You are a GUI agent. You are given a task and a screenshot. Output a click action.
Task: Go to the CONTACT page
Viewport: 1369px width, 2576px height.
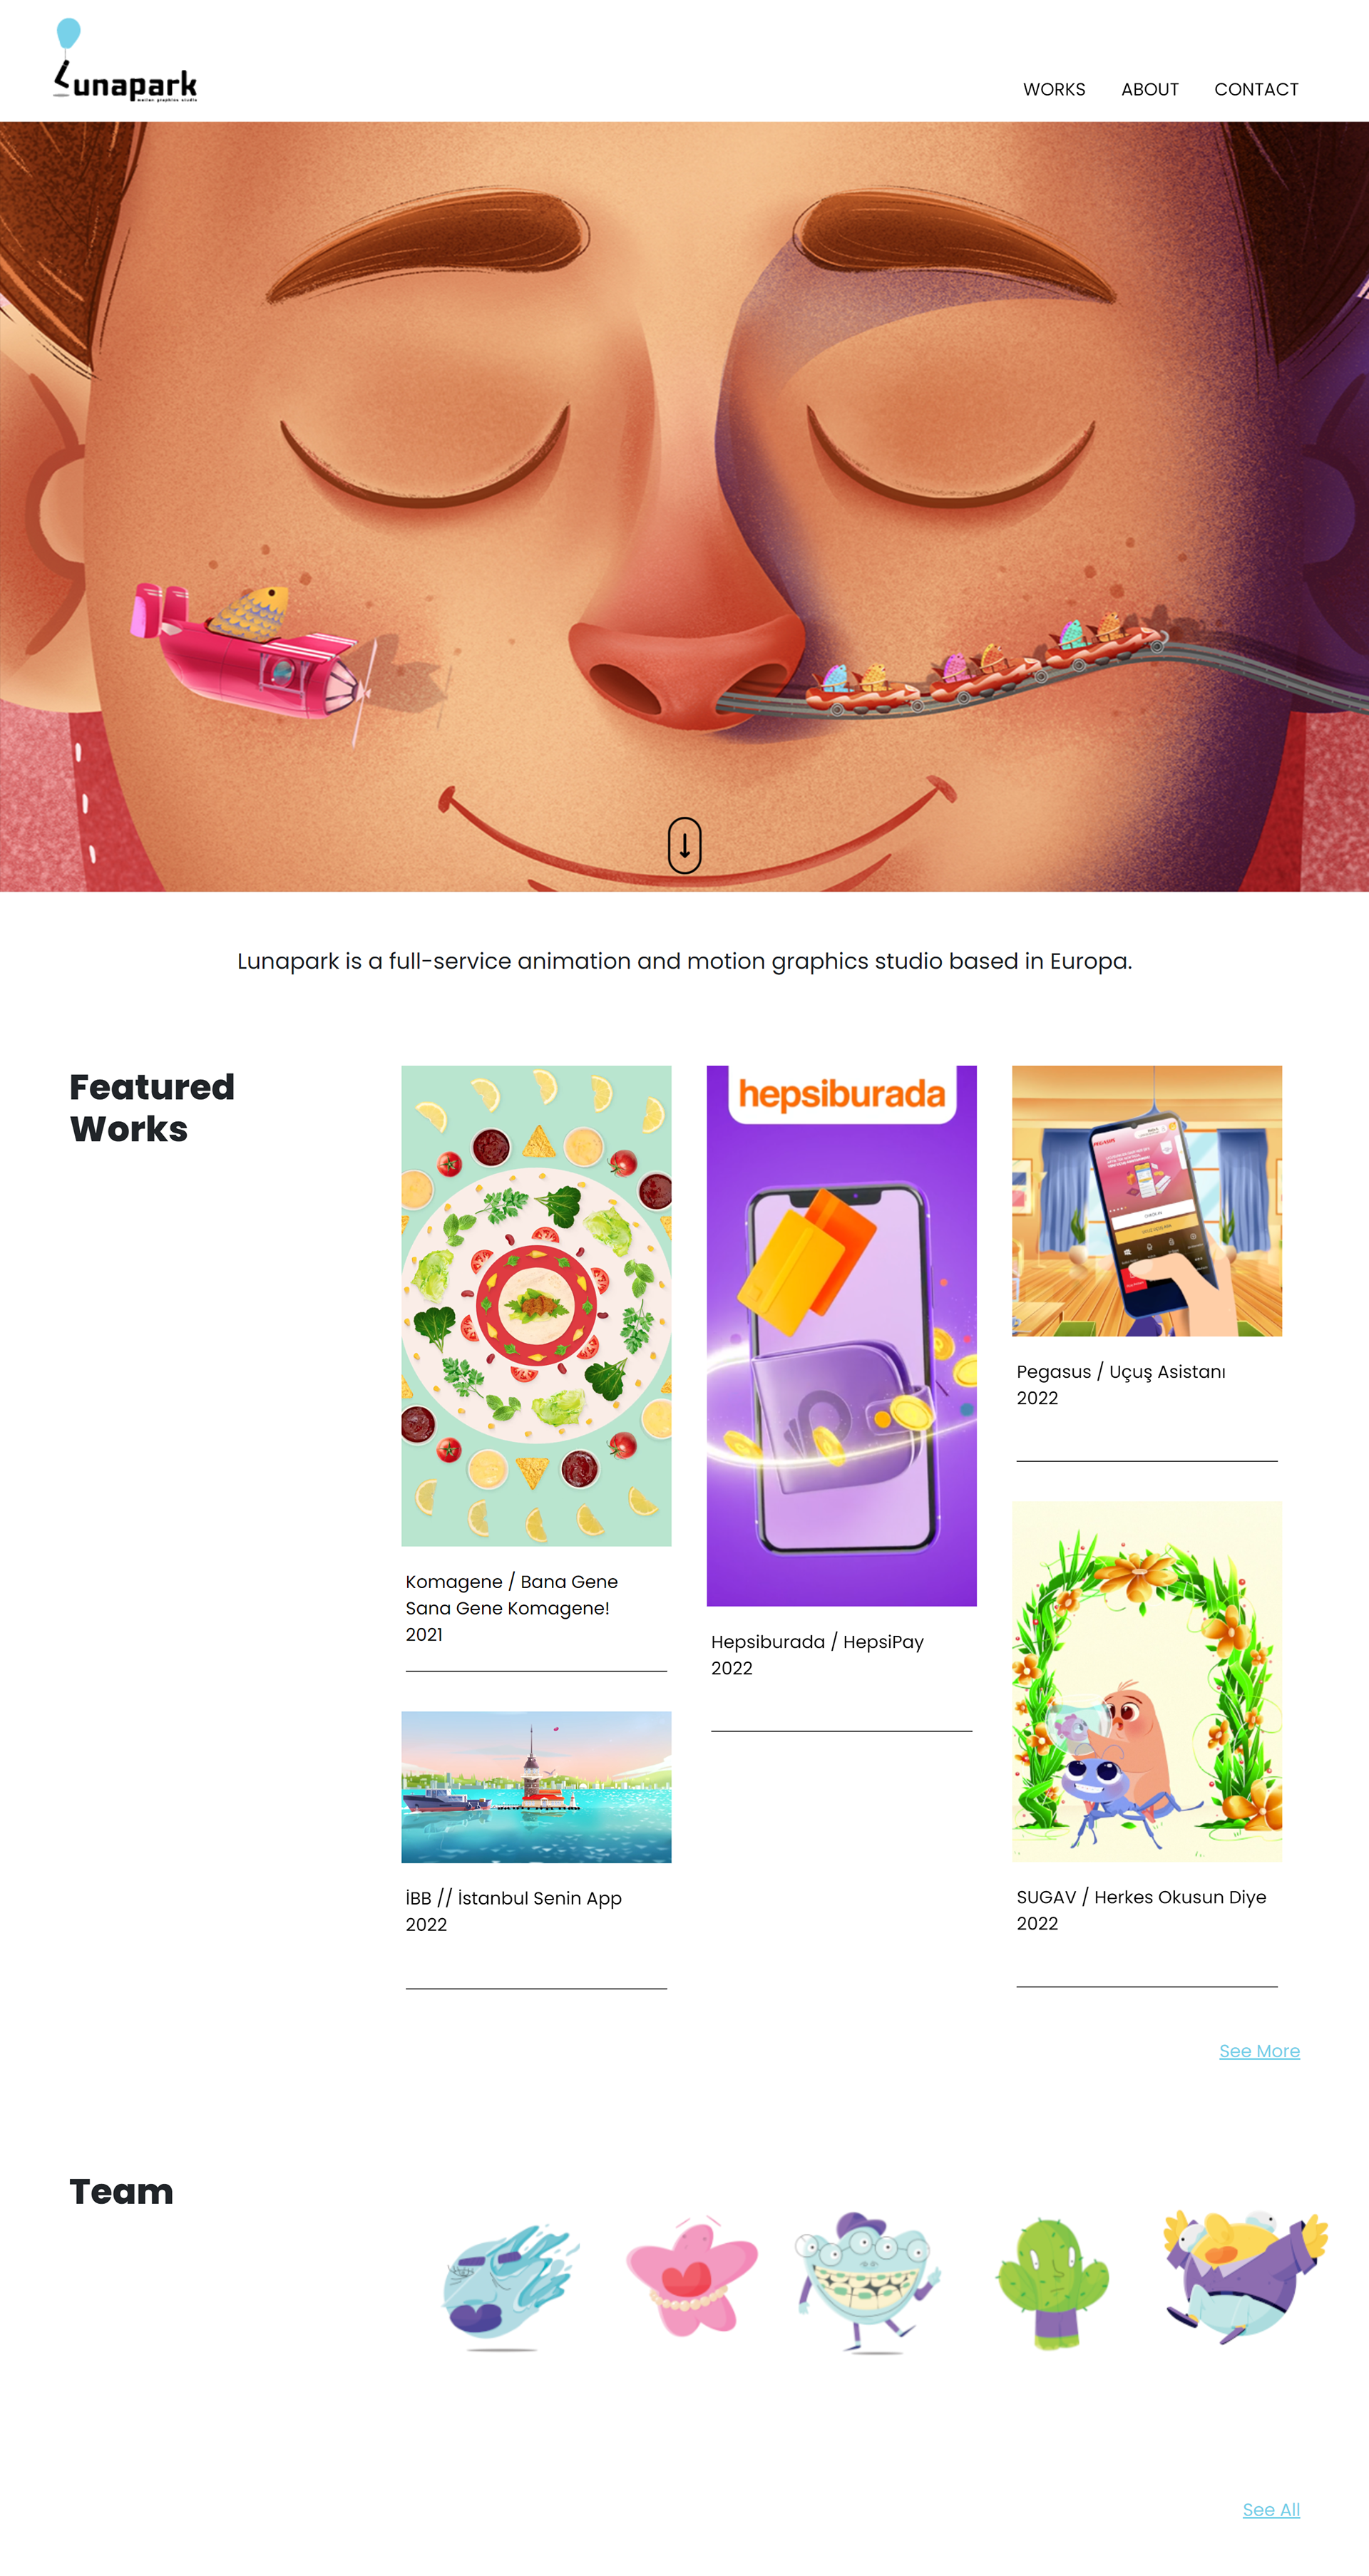[1256, 89]
